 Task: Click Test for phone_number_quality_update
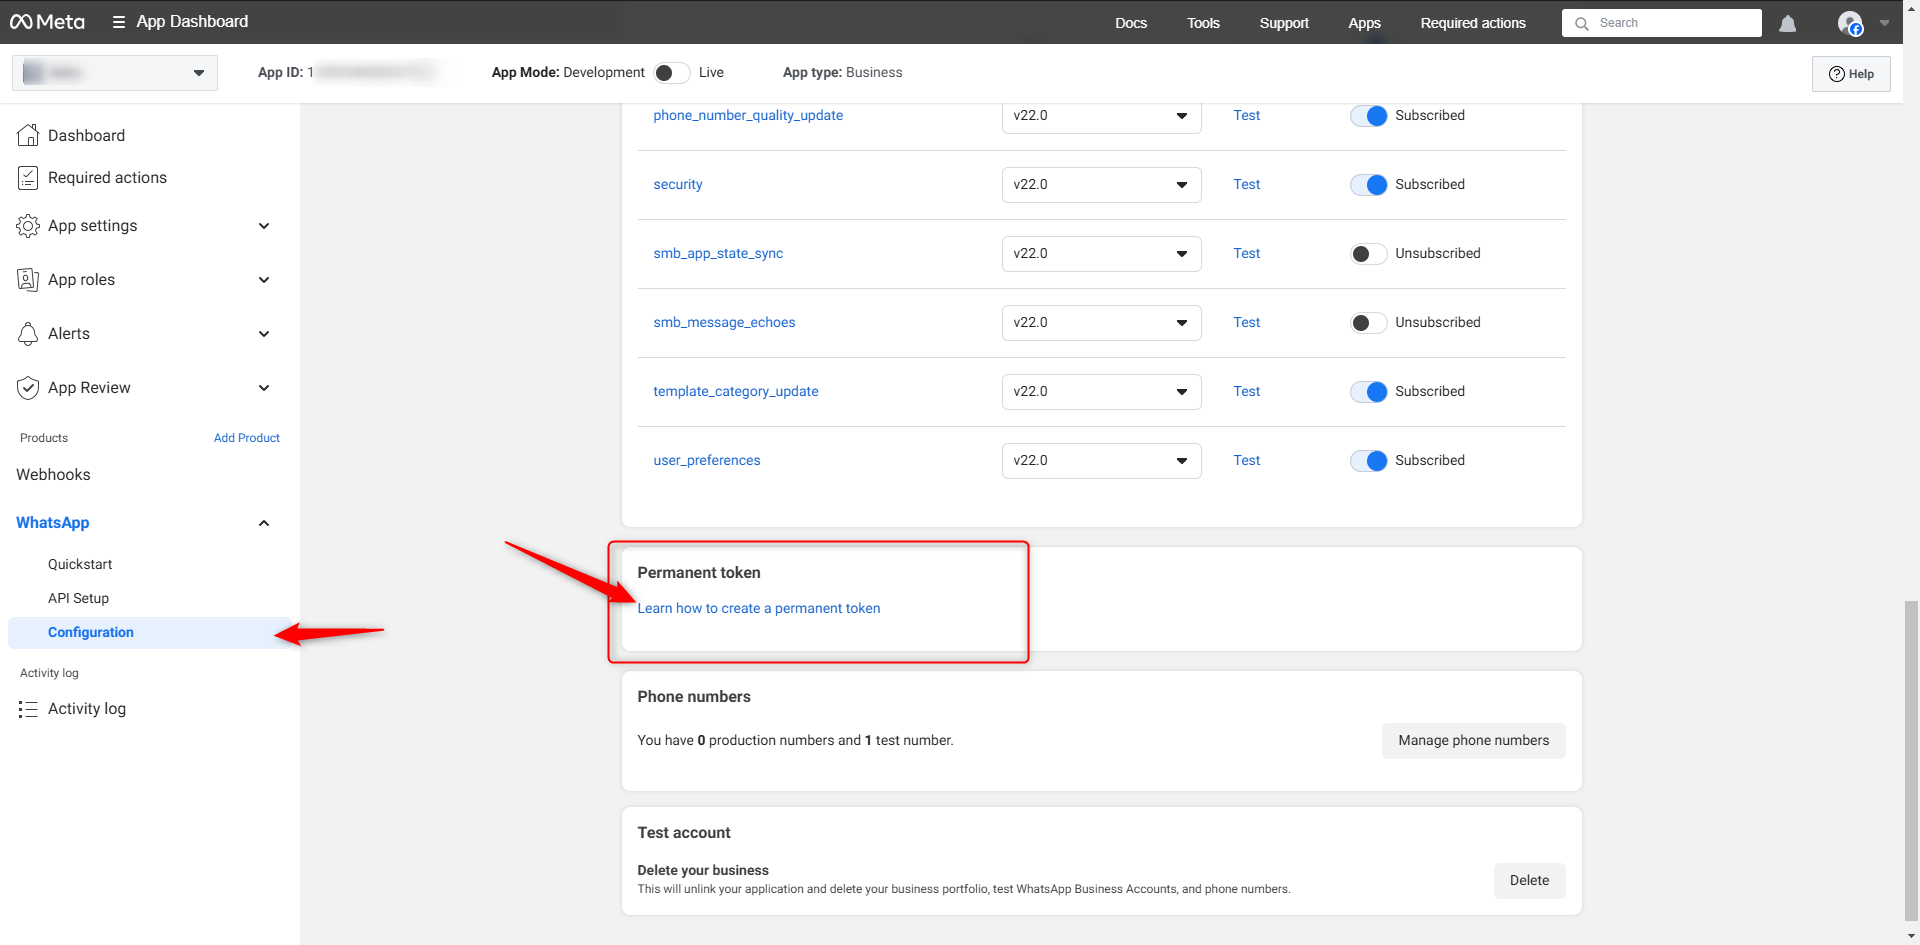[1246, 116]
